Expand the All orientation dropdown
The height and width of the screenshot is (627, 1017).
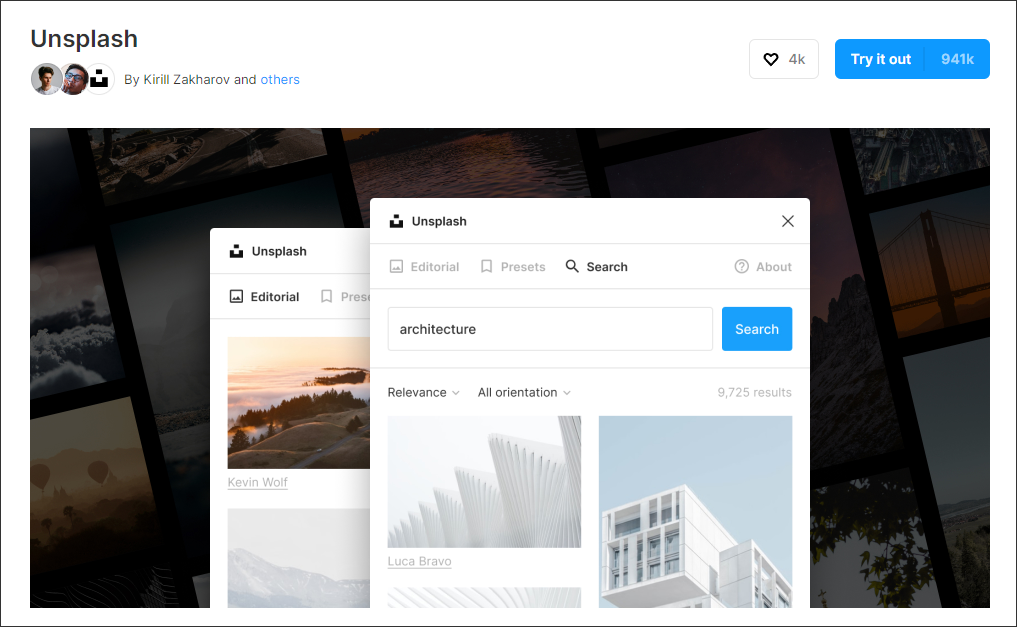tap(524, 392)
